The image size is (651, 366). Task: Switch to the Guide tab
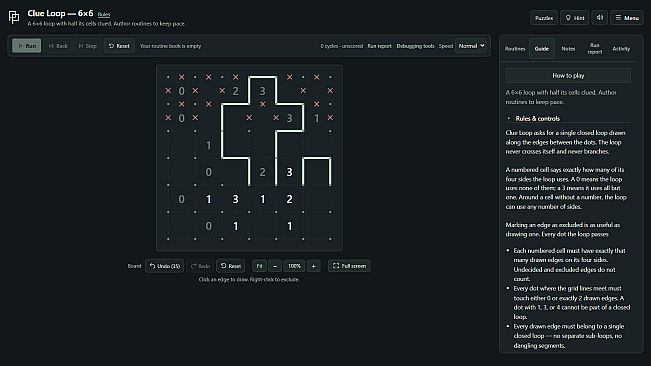click(x=541, y=49)
